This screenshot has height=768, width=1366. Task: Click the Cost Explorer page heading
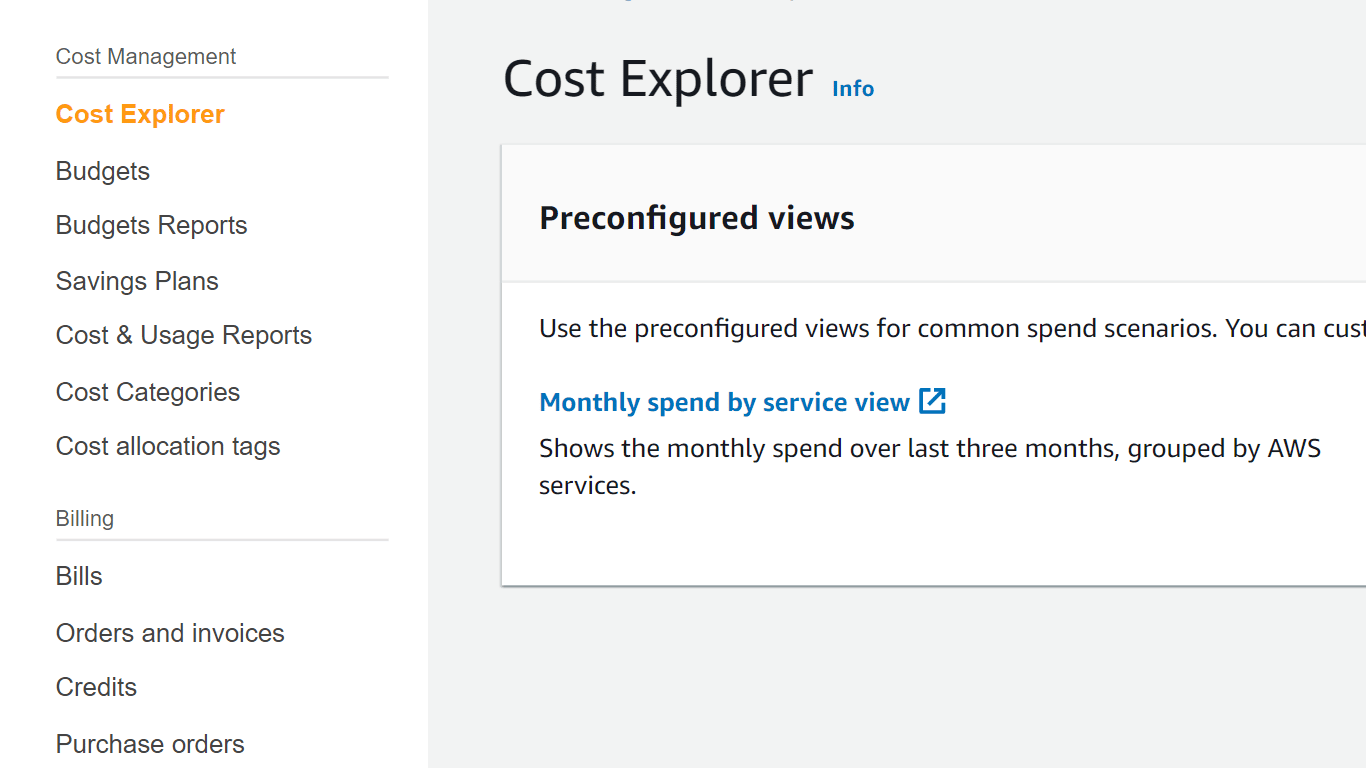pyautogui.click(x=657, y=78)
